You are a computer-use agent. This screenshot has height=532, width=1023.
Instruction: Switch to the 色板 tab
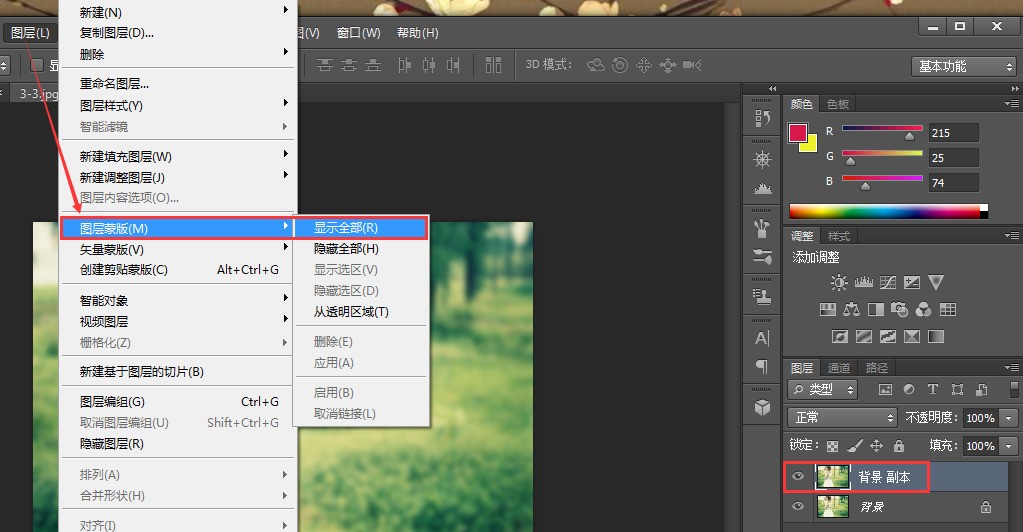[x=838, y=104]
